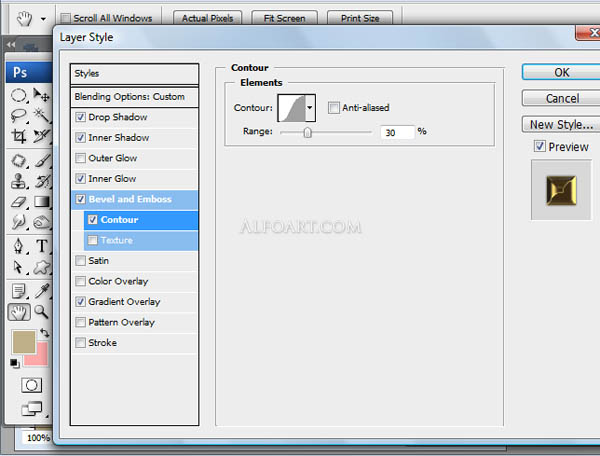Toggle Quick Mask mode
The image size is (600, 456).
point(31,385)
